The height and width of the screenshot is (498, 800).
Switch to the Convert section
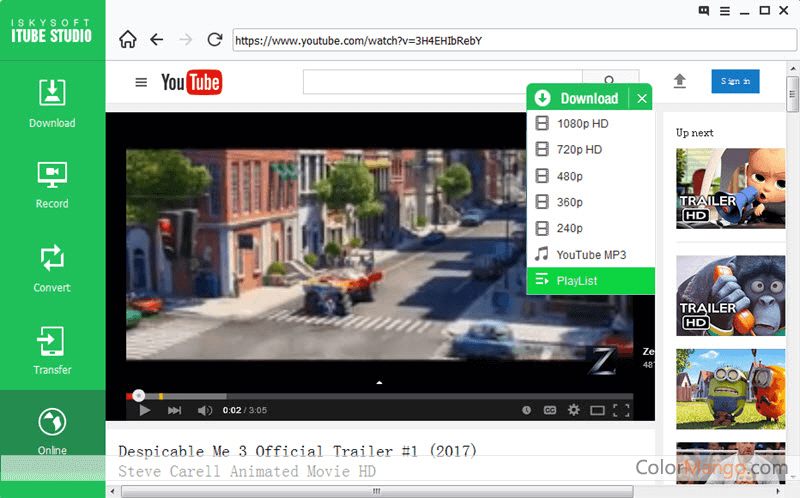pos(52,267)
